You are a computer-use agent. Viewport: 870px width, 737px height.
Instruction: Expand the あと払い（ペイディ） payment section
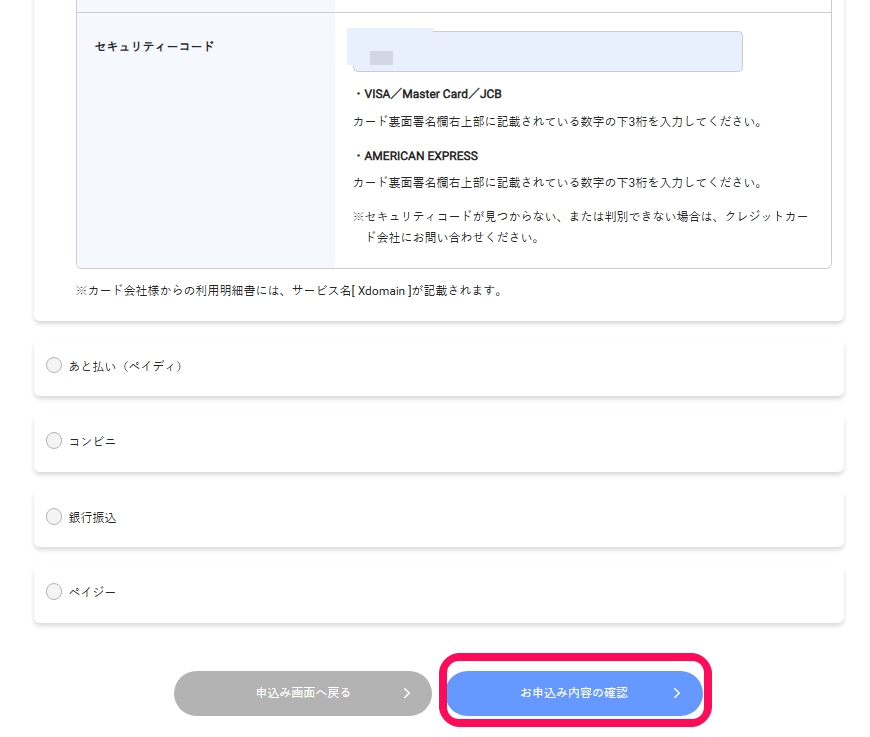tap(438, 366)
